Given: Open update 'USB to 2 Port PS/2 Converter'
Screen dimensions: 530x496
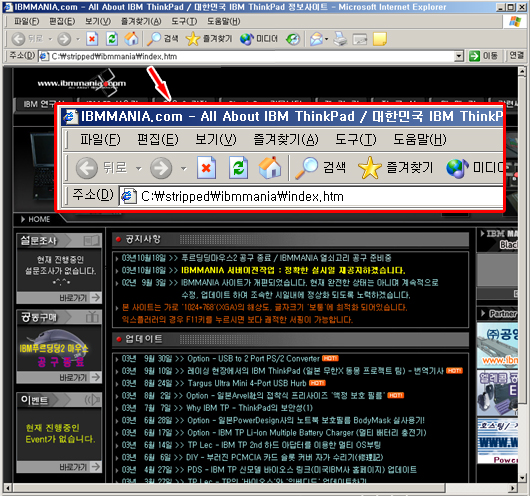Looking at the screenshot, I should point(254,359).
